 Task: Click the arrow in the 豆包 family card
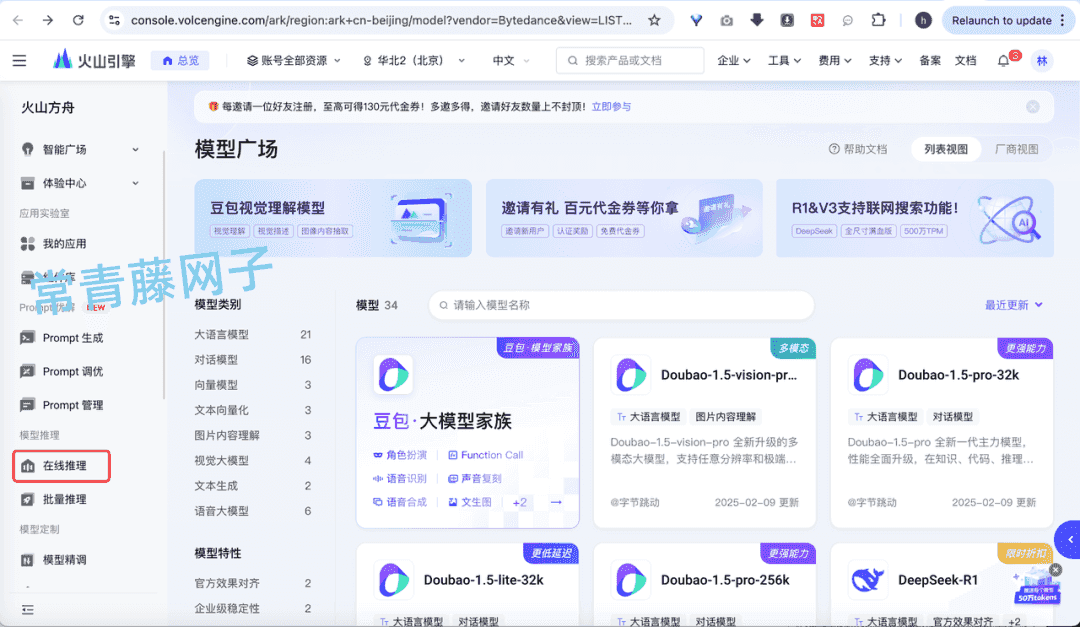[x=556, y=502]
